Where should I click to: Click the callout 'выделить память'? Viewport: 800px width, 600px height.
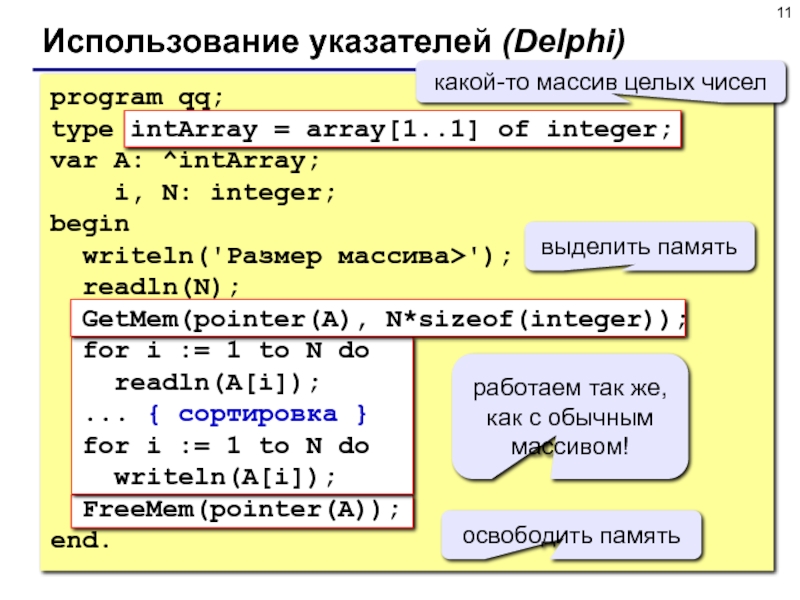click(x=639, y=247)
